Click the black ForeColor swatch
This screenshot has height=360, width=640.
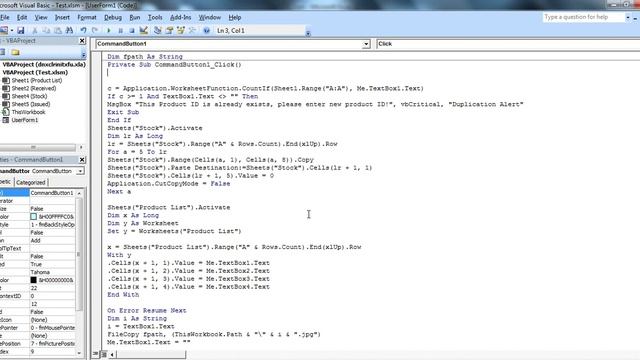point(33,280)
